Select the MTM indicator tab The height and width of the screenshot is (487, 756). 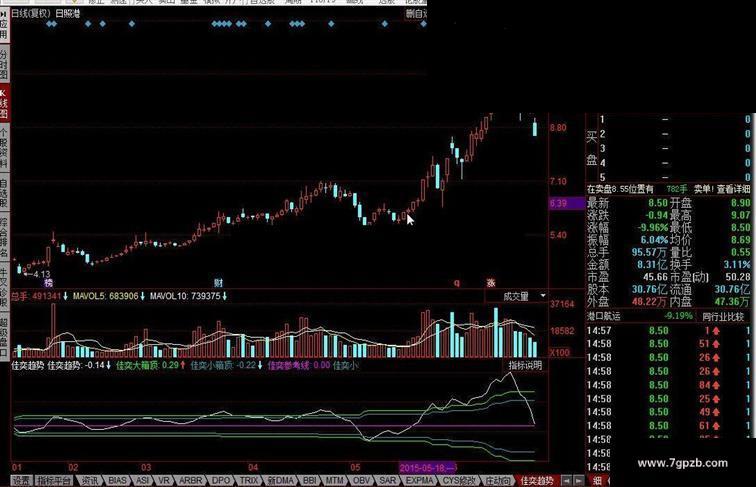click(334, 481)
